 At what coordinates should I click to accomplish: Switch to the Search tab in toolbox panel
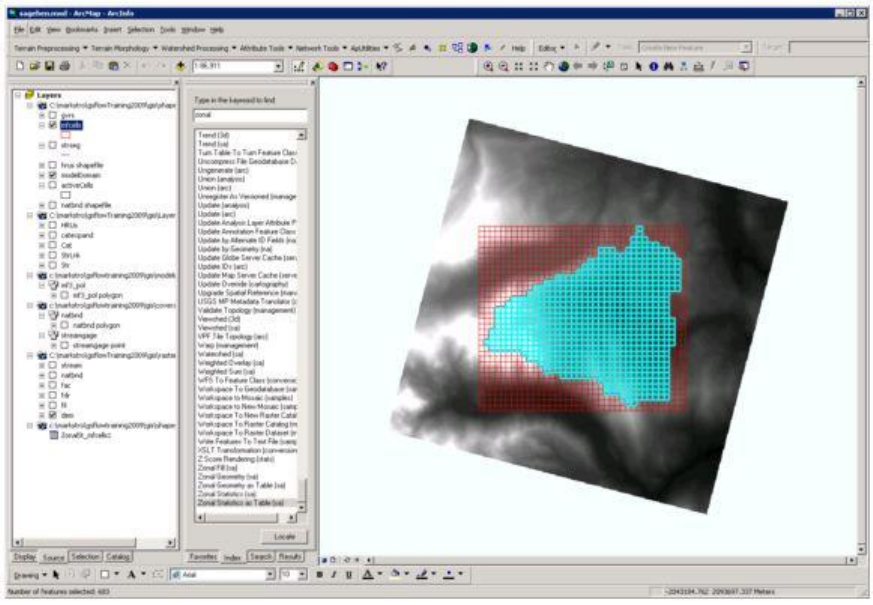[261, 557]
